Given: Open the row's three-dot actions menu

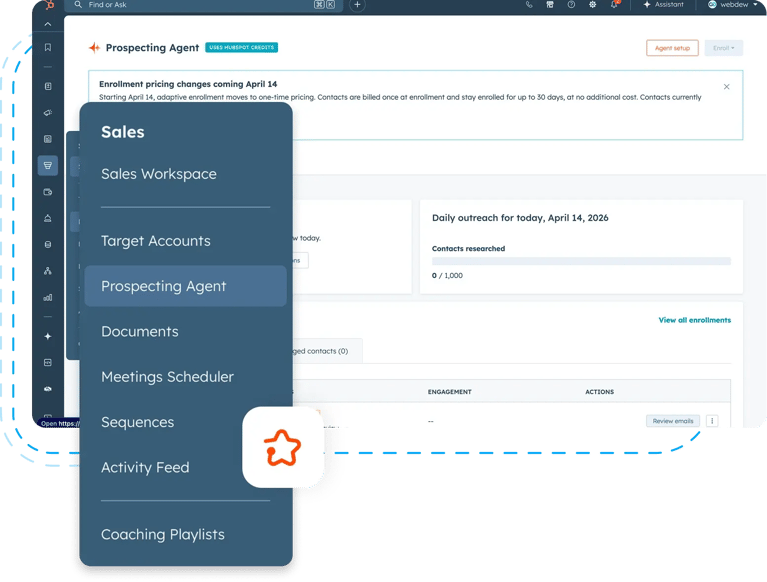Looking at the screenshot, I should (x=712, y=421).
